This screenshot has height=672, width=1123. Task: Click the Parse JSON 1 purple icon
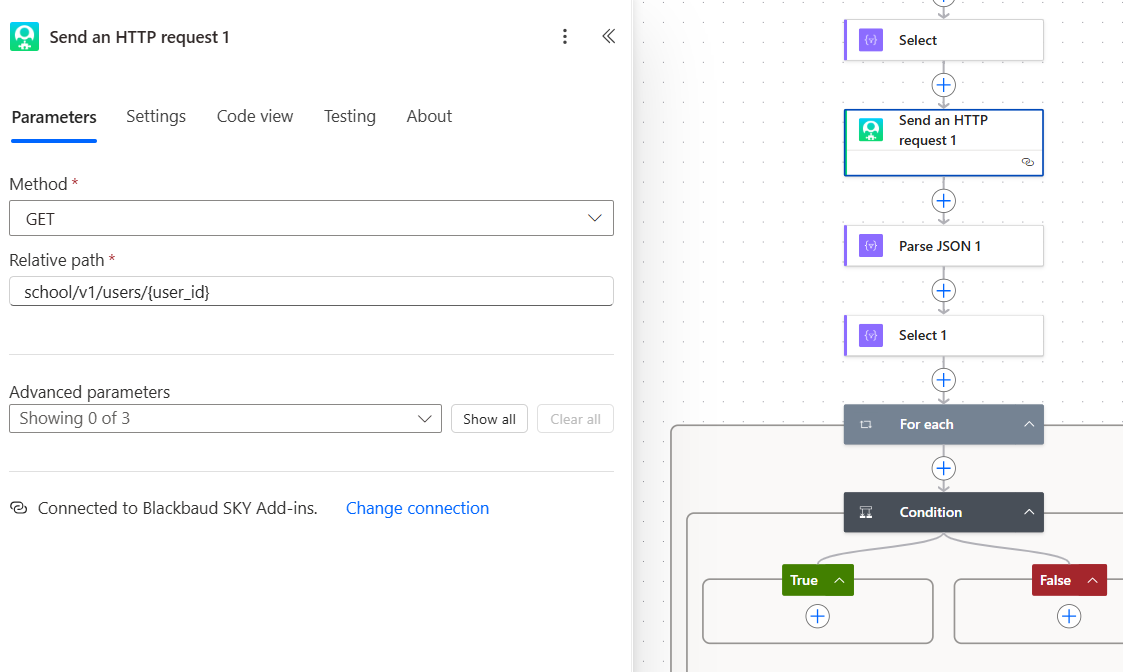point(871,246)
